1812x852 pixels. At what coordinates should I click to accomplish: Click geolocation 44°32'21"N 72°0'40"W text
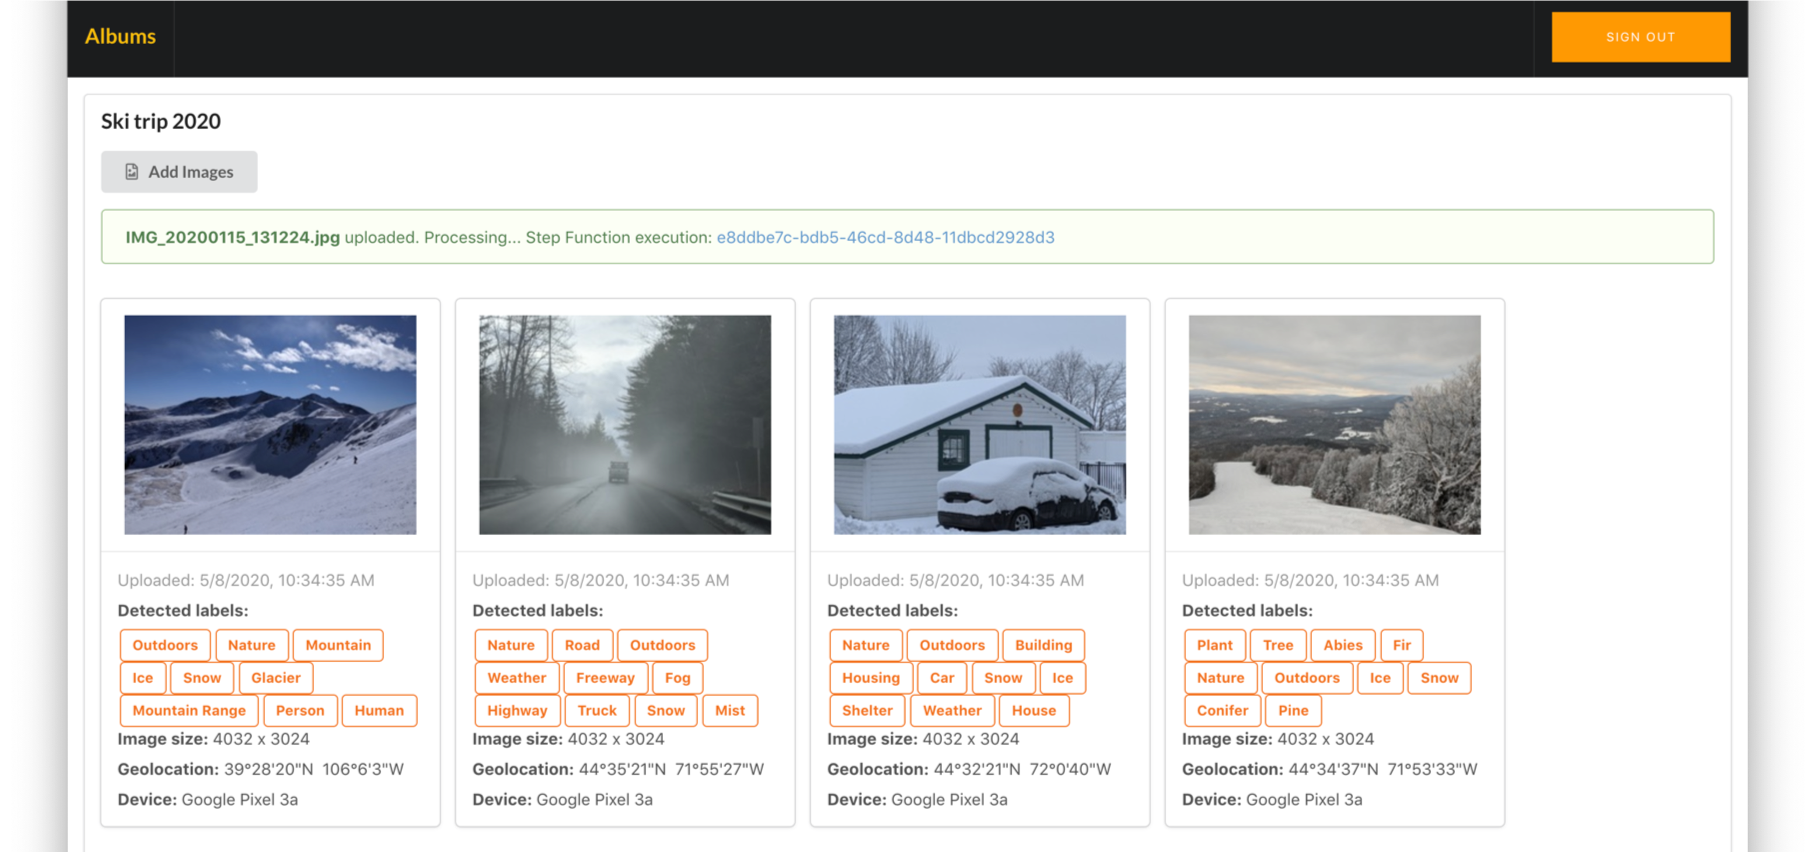pyautogui.click(x=1022, y=769)
